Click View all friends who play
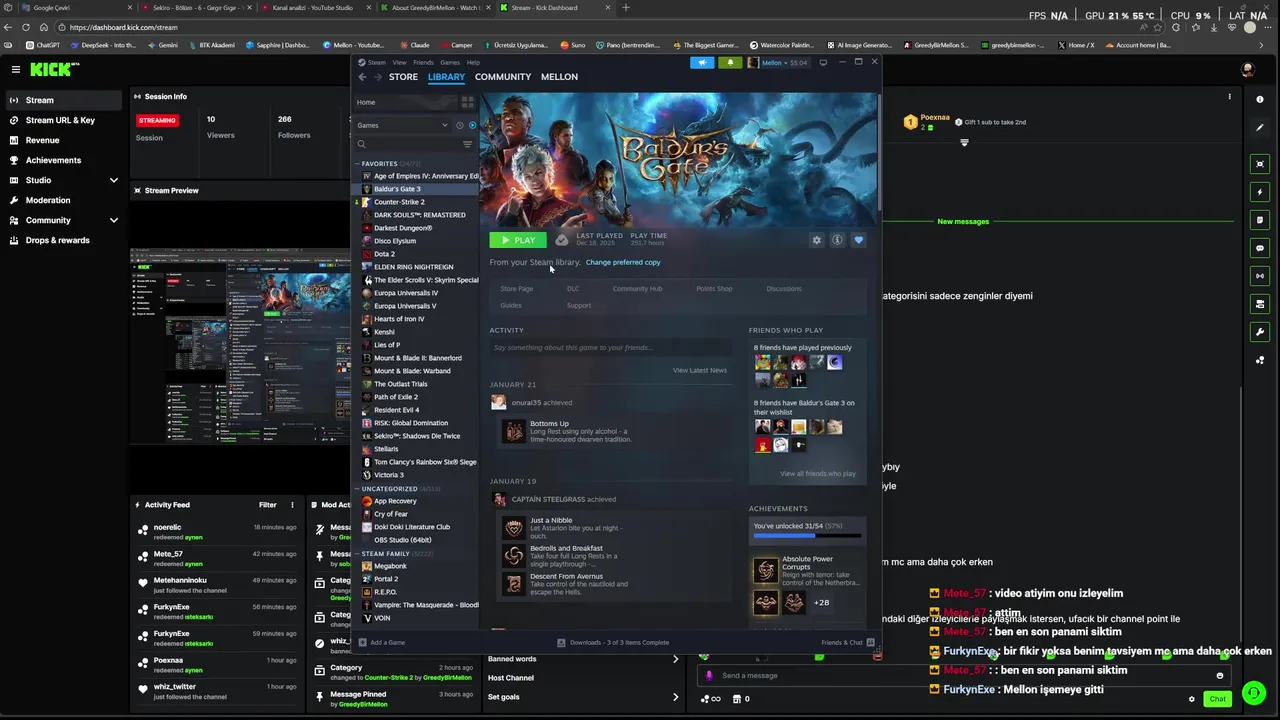 [x=818, y=474]
